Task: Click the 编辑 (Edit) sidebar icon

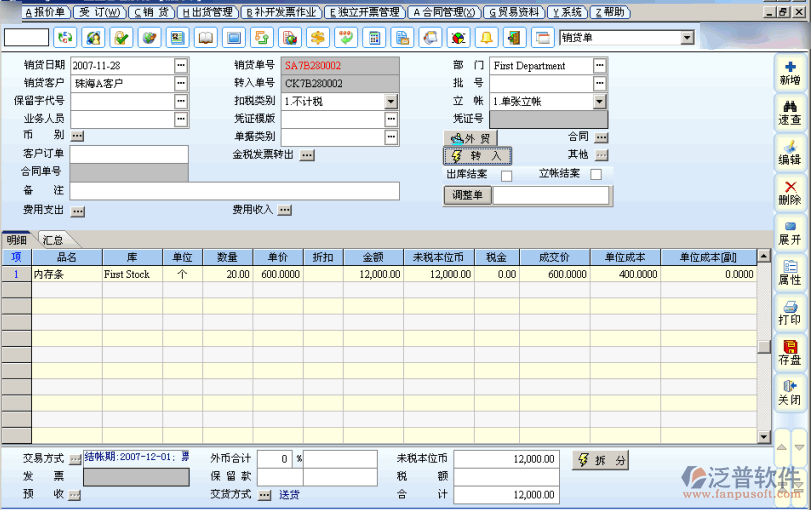Action: [x=790, y=152]
